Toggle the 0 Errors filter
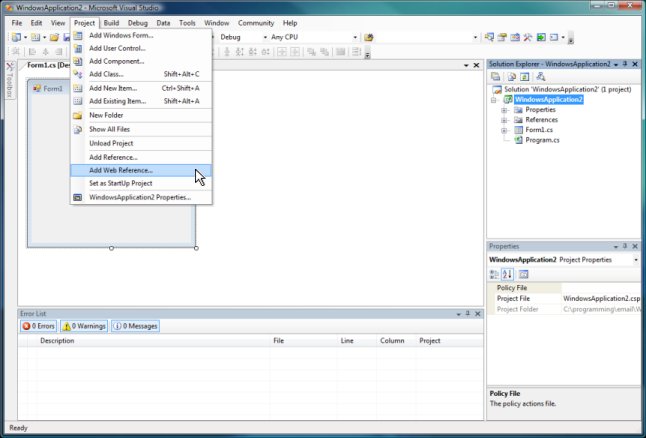This screenshot has width=646, height=438. coord(38,326)
